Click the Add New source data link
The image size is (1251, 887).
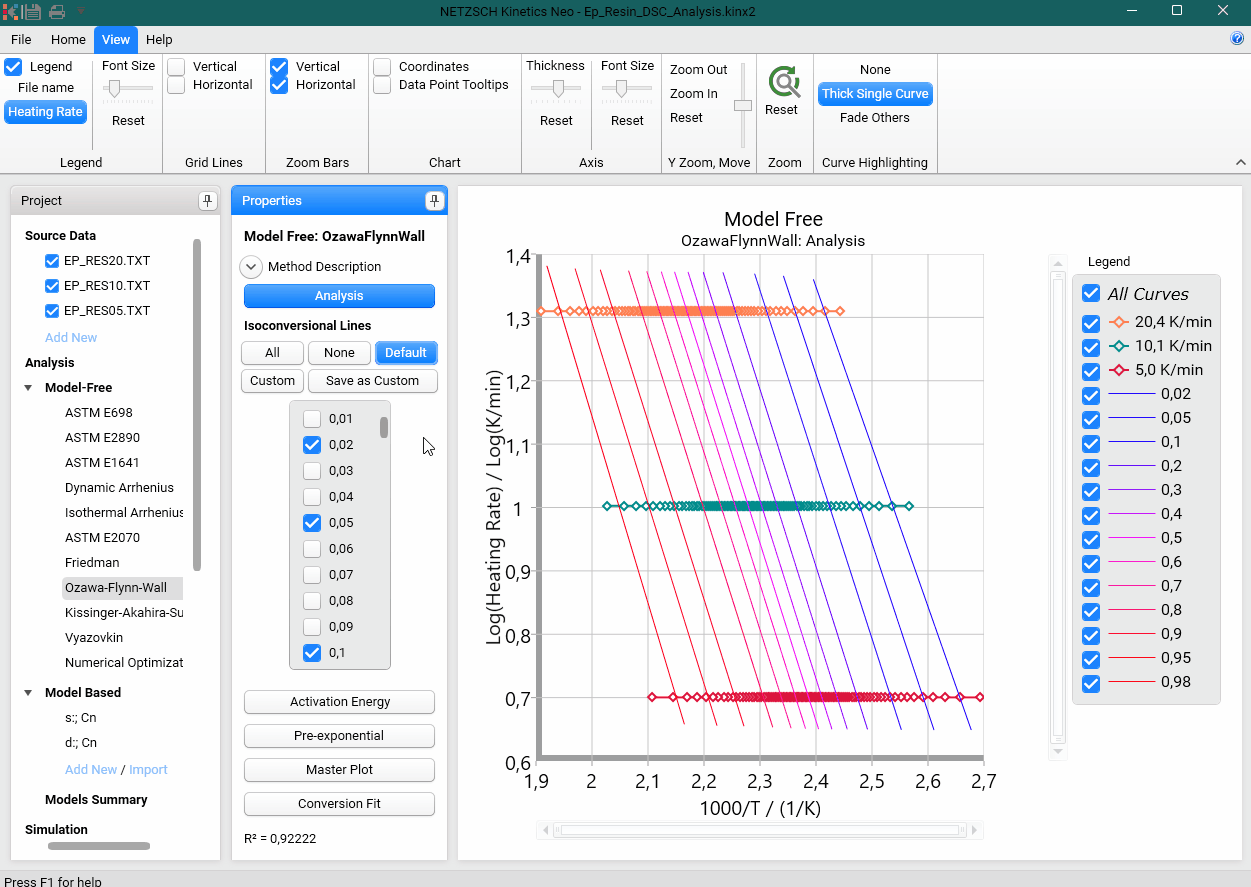(x=71, y=338)
